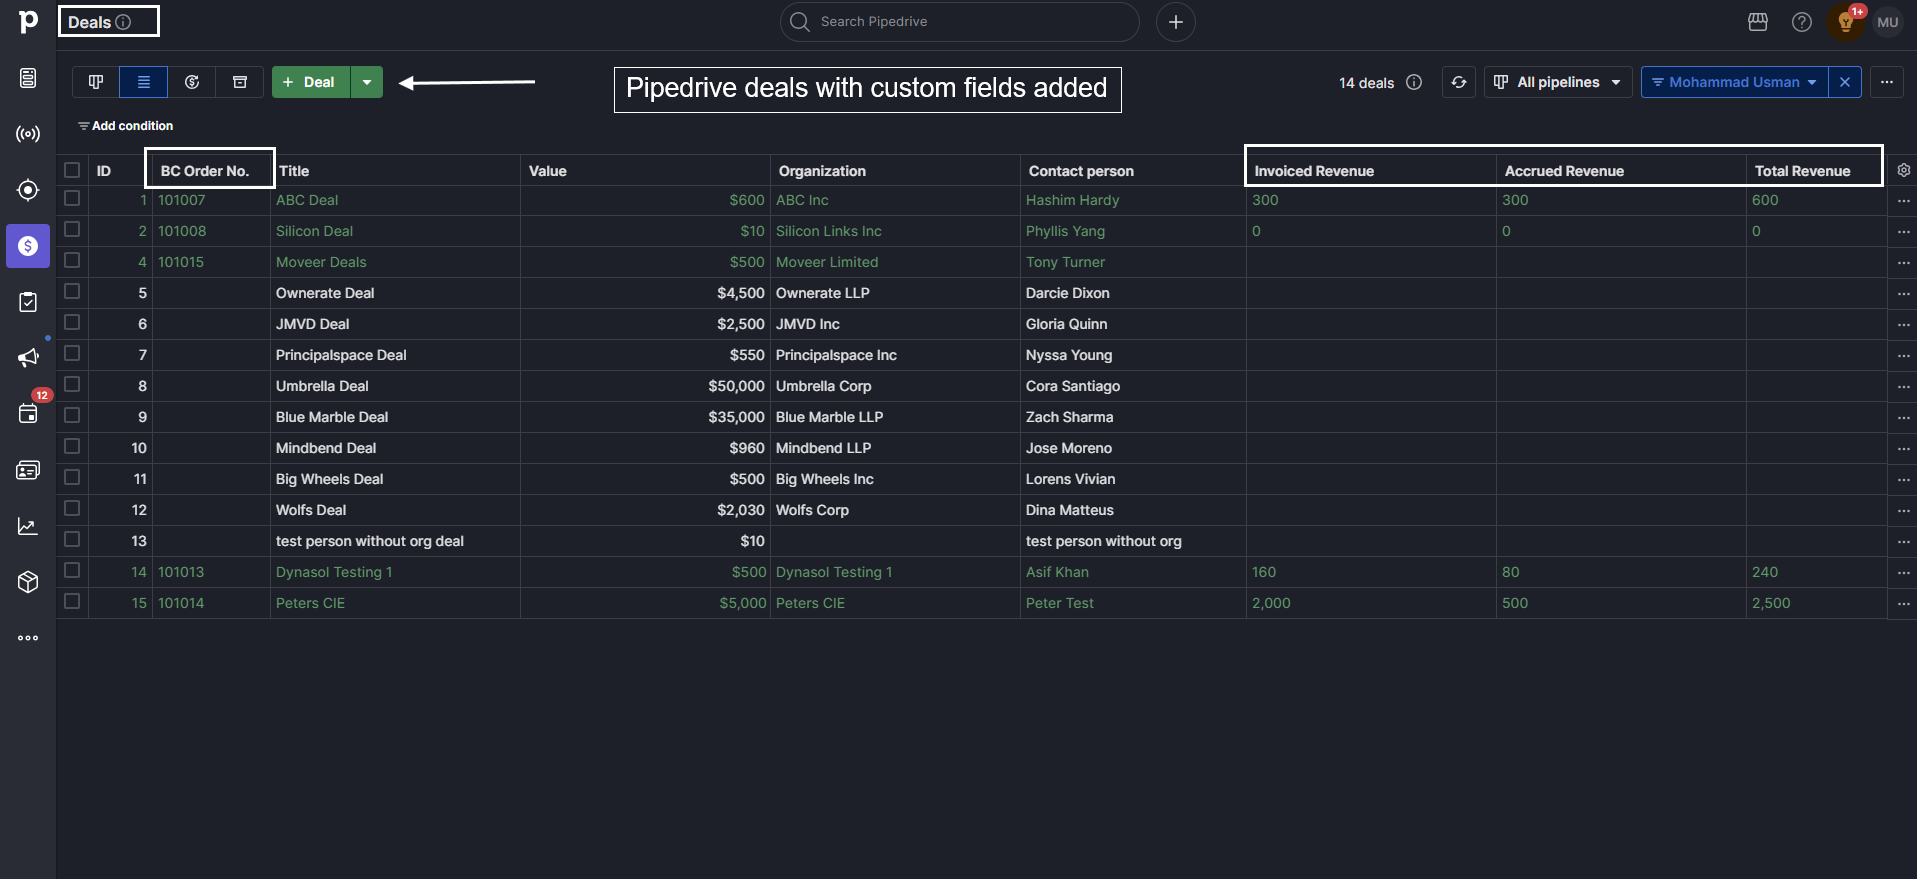The image size is (1917, 879).
Task: Sort by the Title column header
Action: 294,171
